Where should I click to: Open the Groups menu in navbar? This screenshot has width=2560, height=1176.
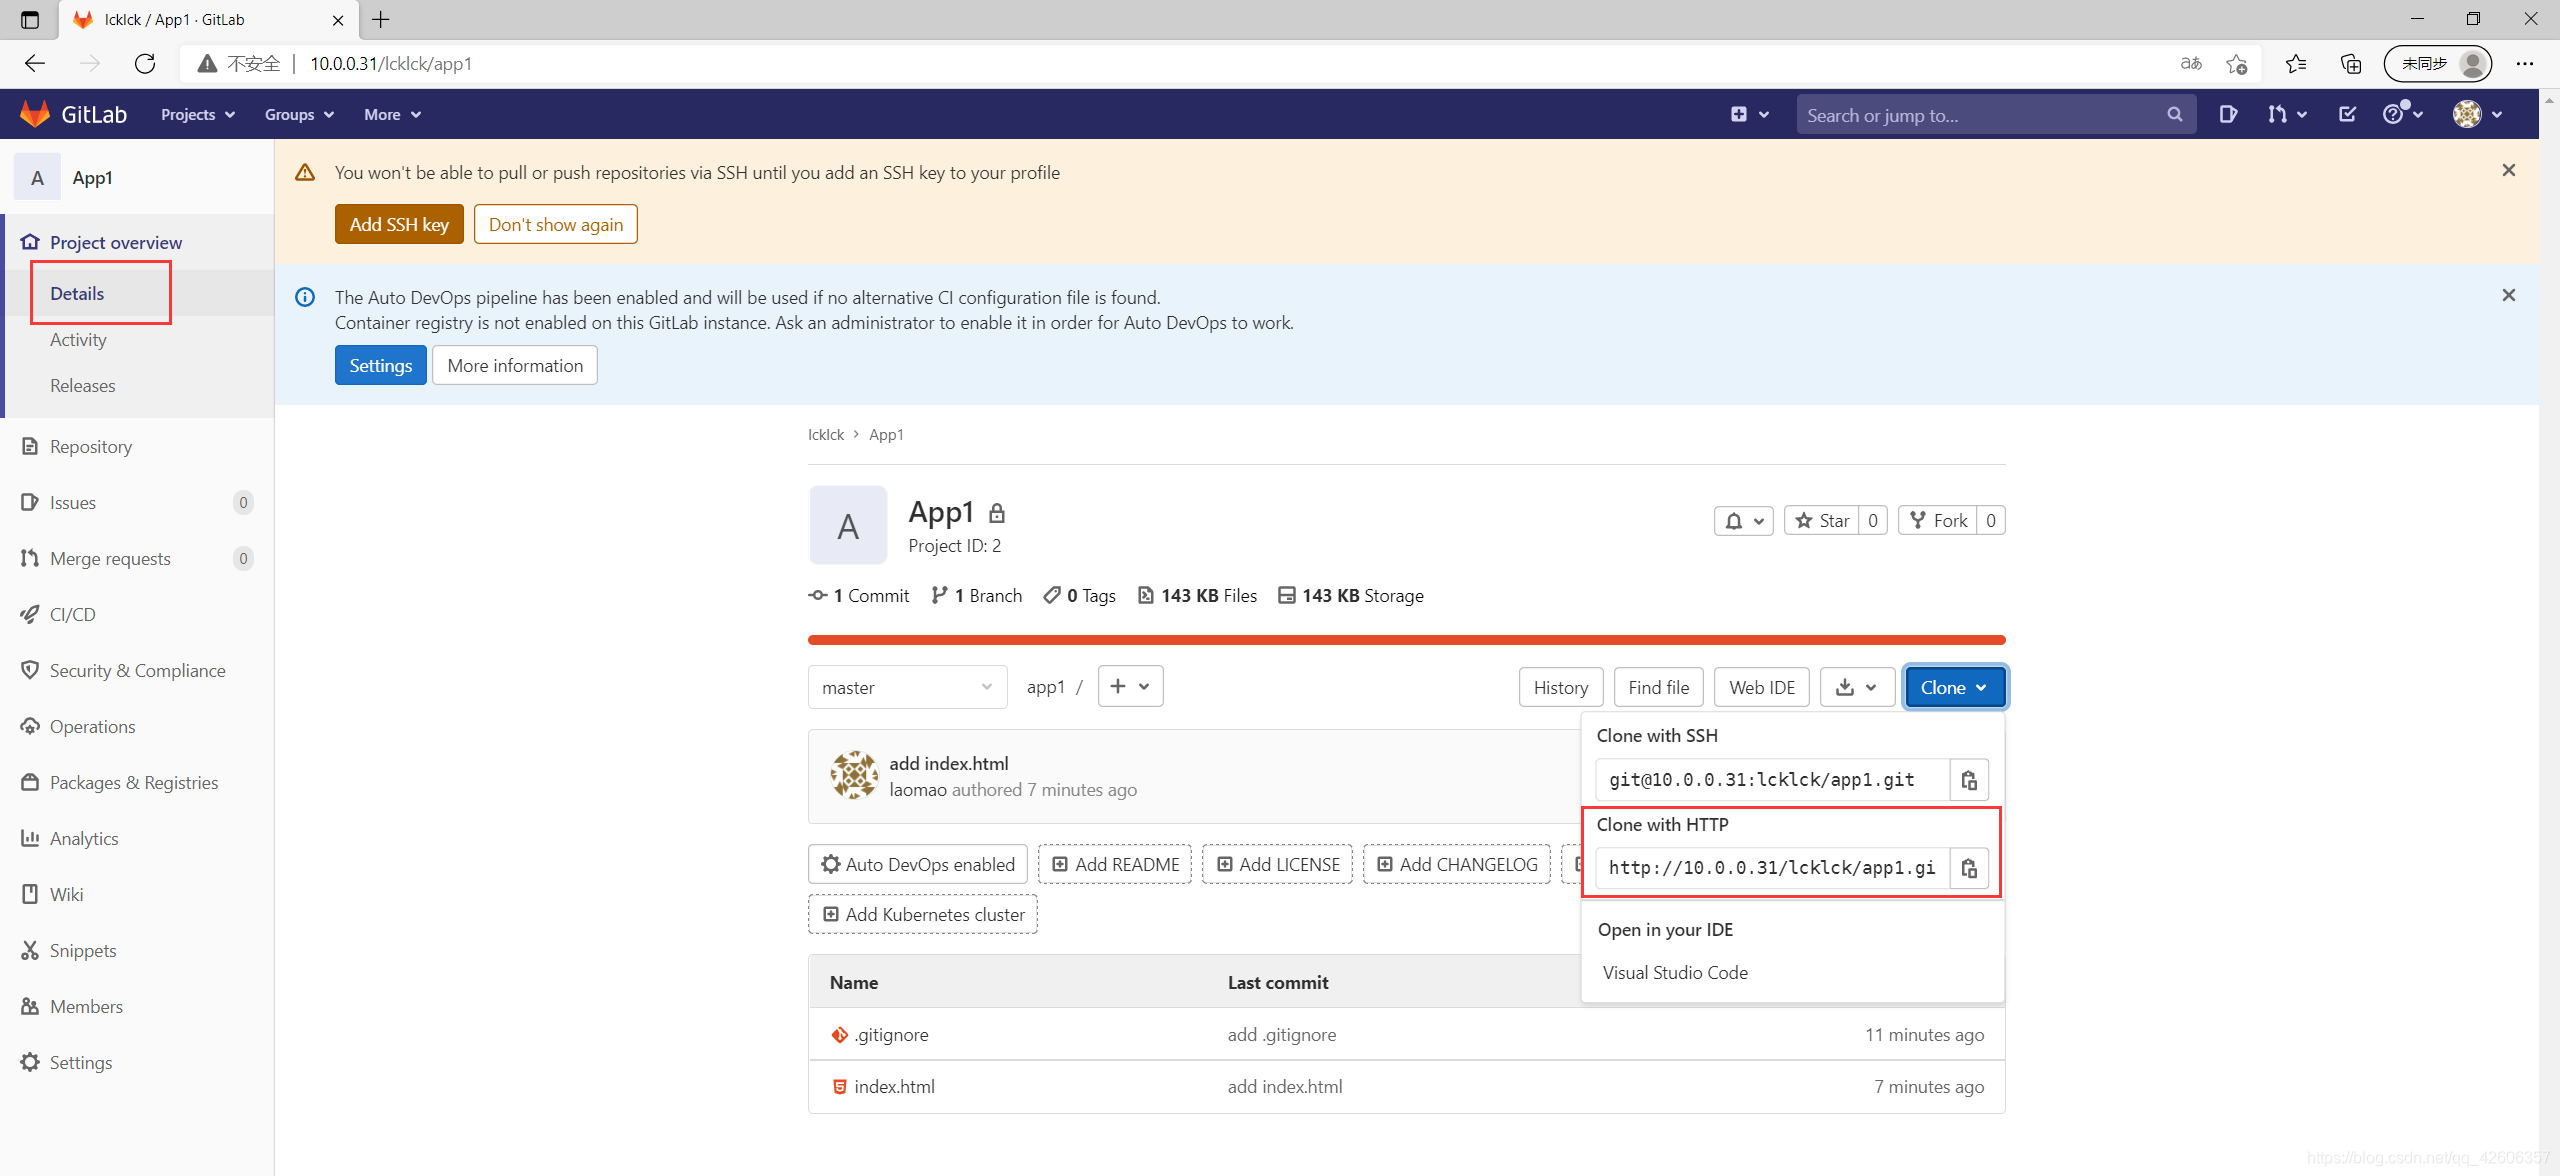(298, 115)
